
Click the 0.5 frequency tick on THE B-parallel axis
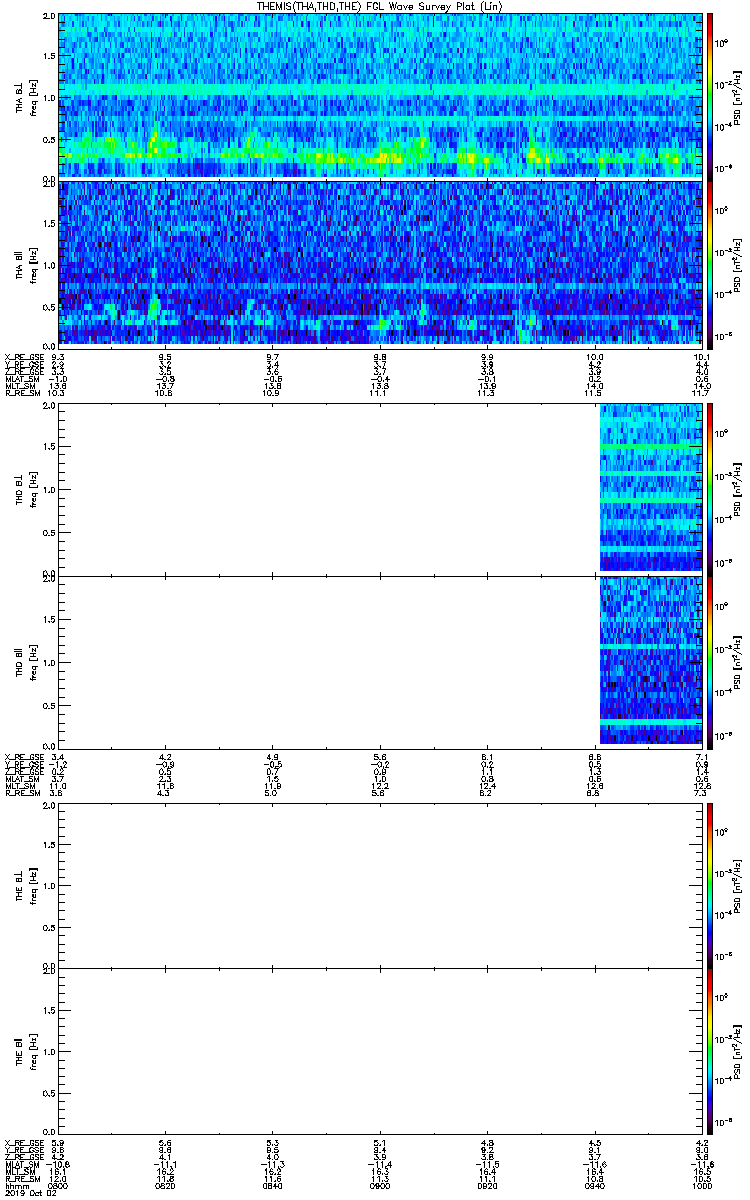coord(49,1093)
